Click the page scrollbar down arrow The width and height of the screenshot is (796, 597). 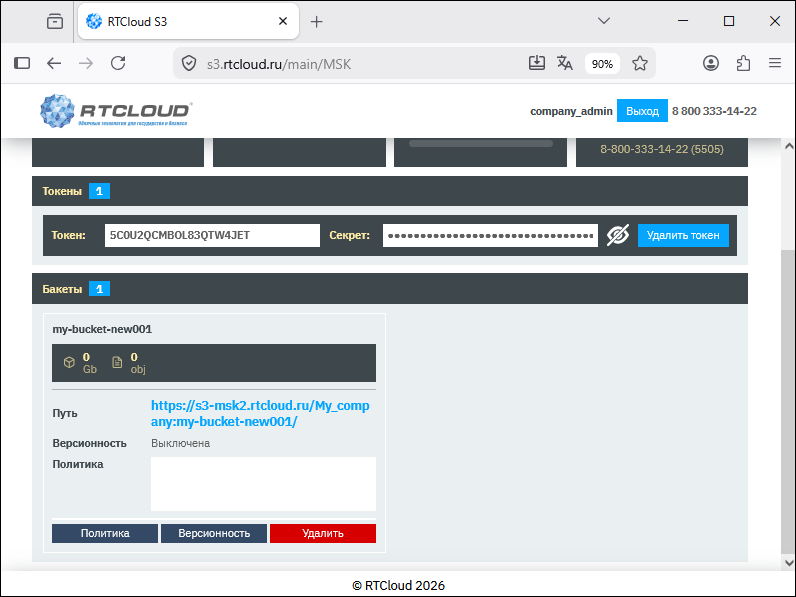(x=788, y=562)
